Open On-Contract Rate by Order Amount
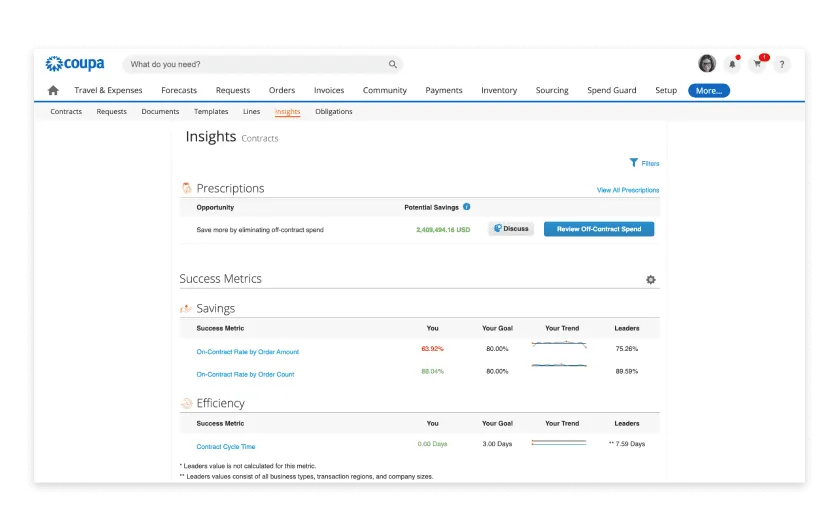 pyautogui.click(x=248, y=352)
